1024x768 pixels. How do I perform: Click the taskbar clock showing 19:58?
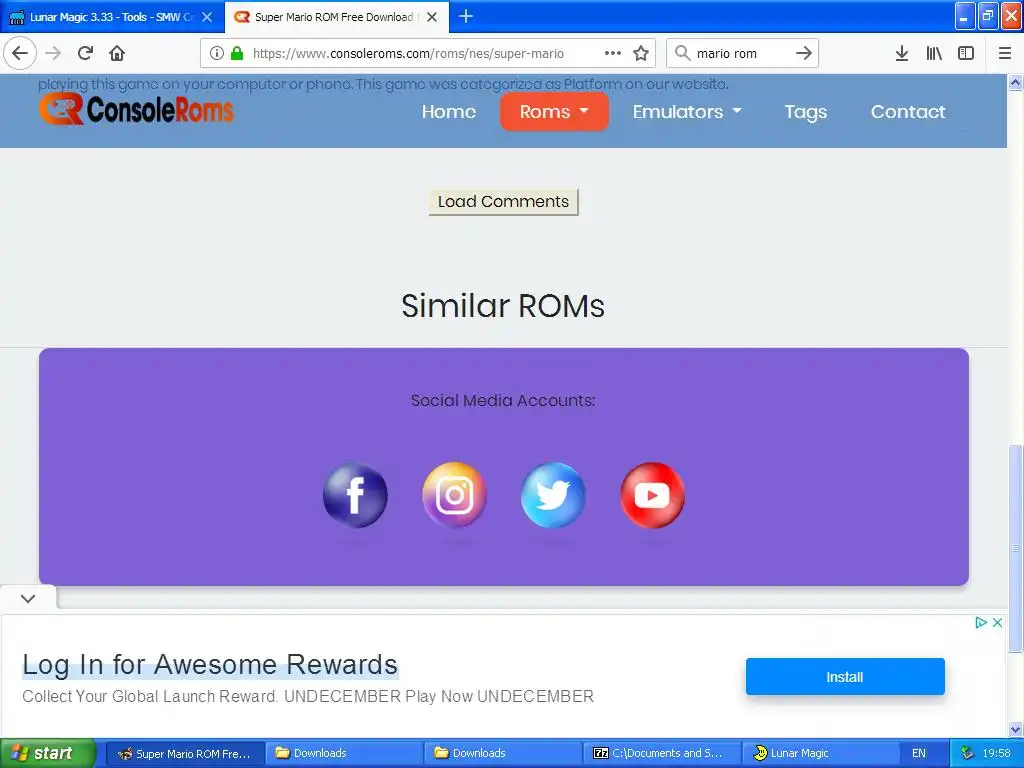click(997, 754)
